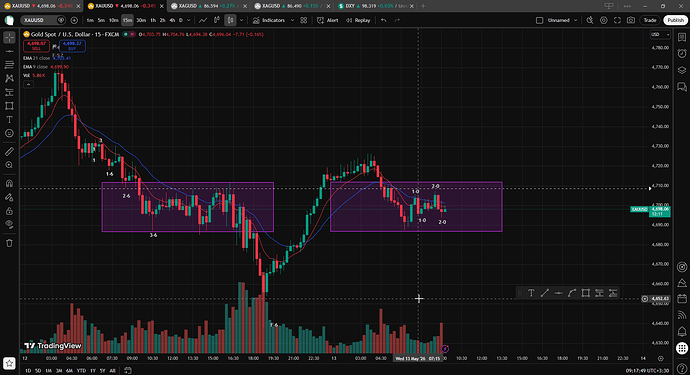This screenshot has width=690, height=375.
Task: Collapse the indicator legend chevron
Action: pos(28,84)
